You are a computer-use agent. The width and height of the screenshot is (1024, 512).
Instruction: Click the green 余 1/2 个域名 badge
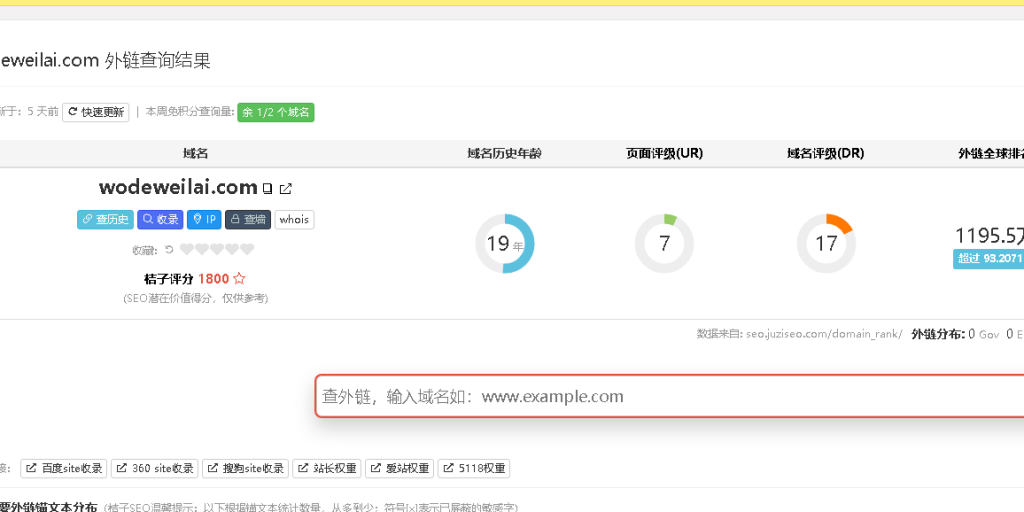276,112
